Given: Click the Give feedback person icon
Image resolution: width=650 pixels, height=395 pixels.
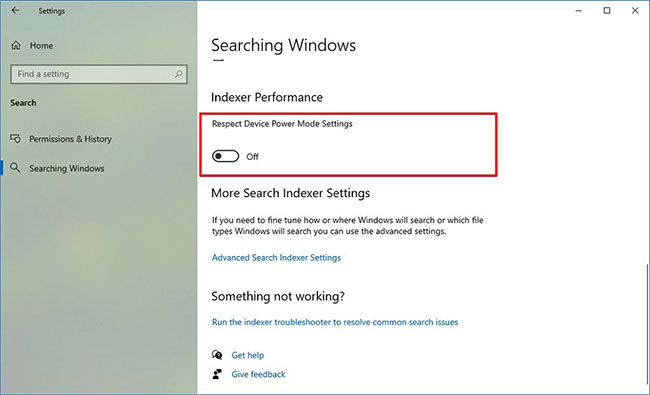Looking at the screenshot, I should point(217,374).
